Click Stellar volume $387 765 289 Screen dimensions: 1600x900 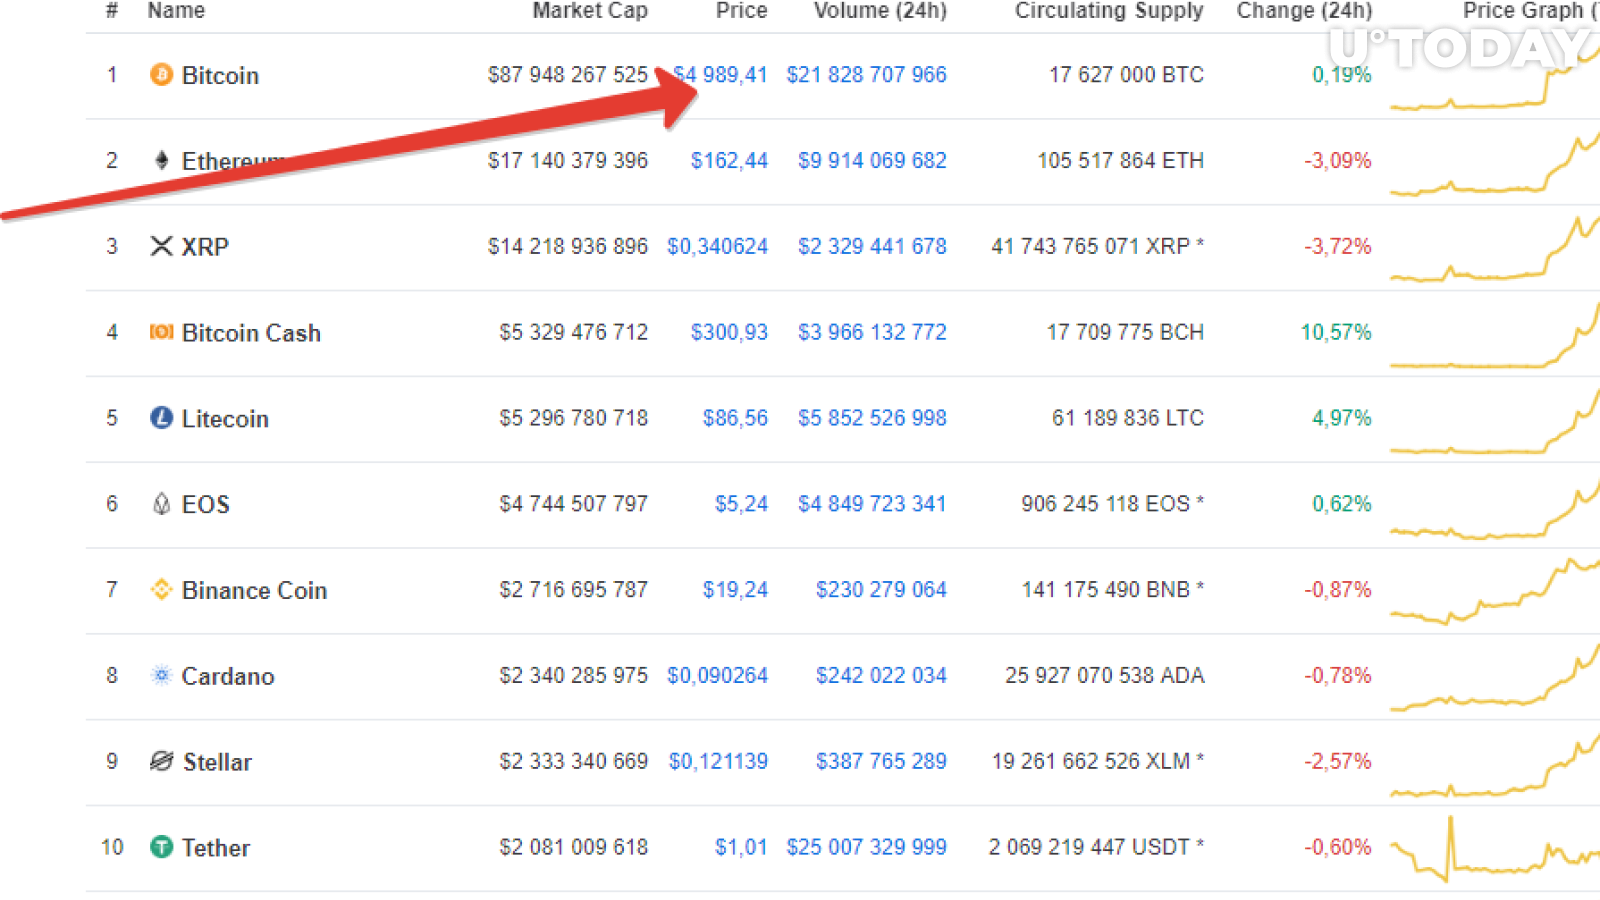(x=881, y=763)
